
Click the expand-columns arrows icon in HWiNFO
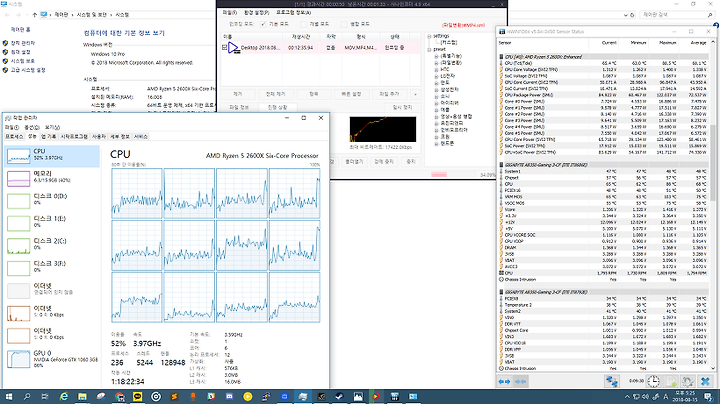(504, 382)
